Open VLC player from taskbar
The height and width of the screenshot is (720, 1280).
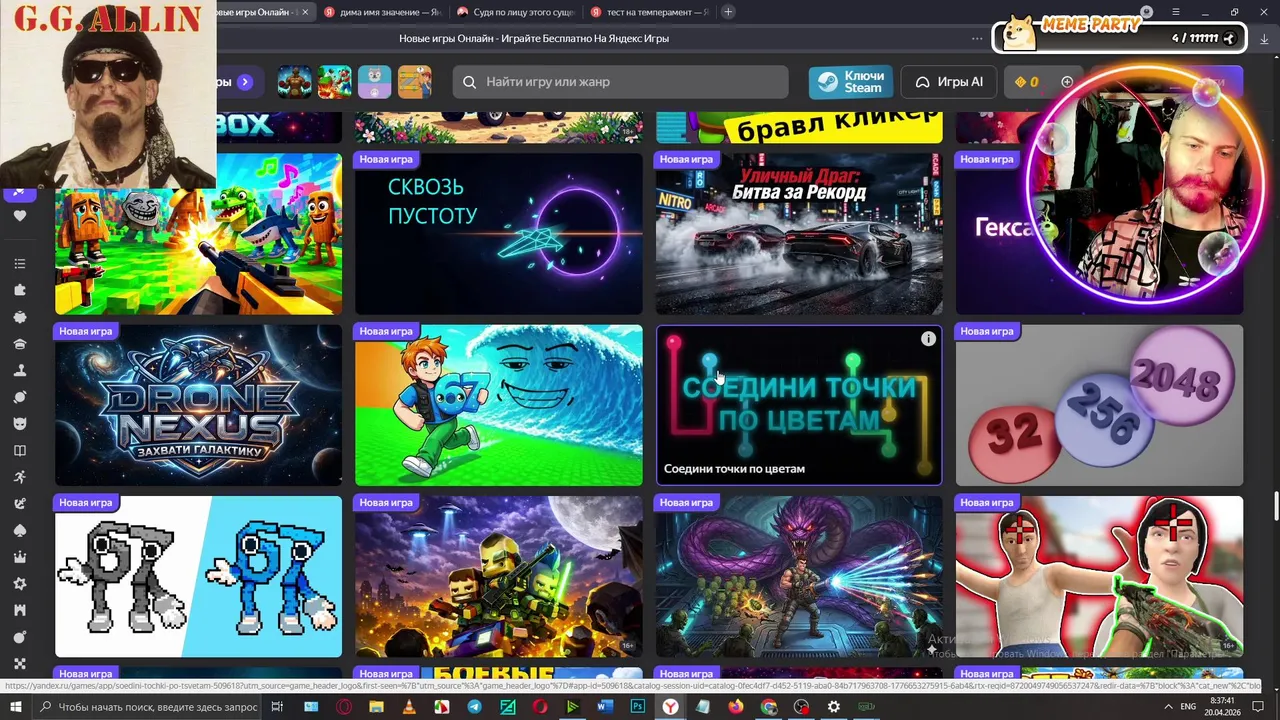pos(409,707)
